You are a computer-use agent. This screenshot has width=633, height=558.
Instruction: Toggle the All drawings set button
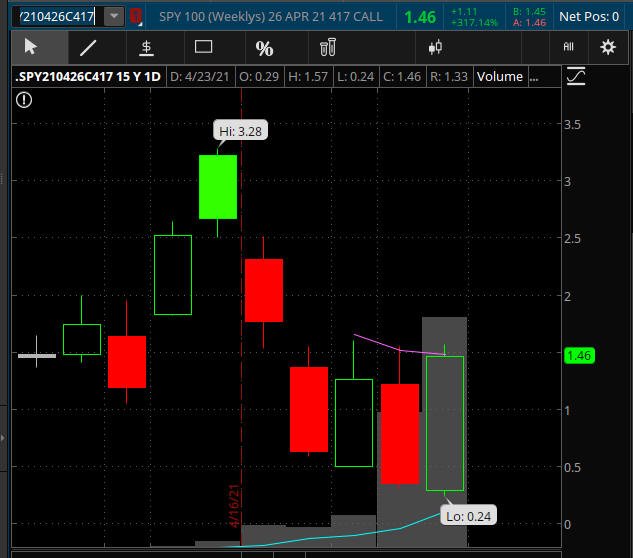pos(568,47)
